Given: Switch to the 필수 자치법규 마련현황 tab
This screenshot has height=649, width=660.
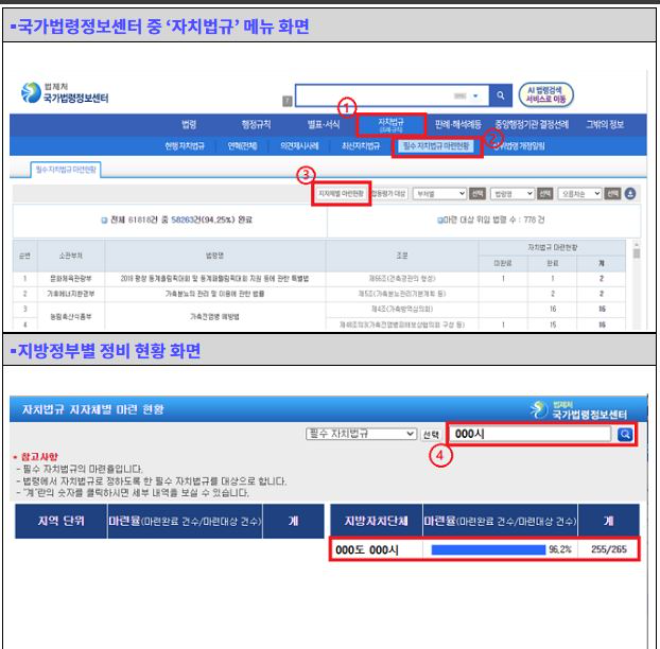Looking at the screenshot, I should pyautogui.click(x=66, y=170).
